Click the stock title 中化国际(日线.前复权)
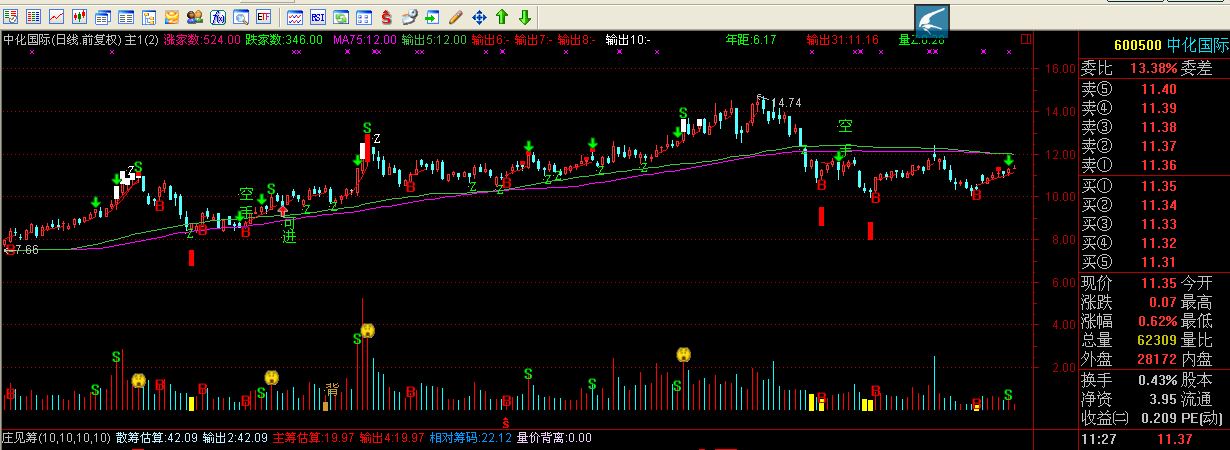This screenshot has width=1230, height=450. [61, 40]
